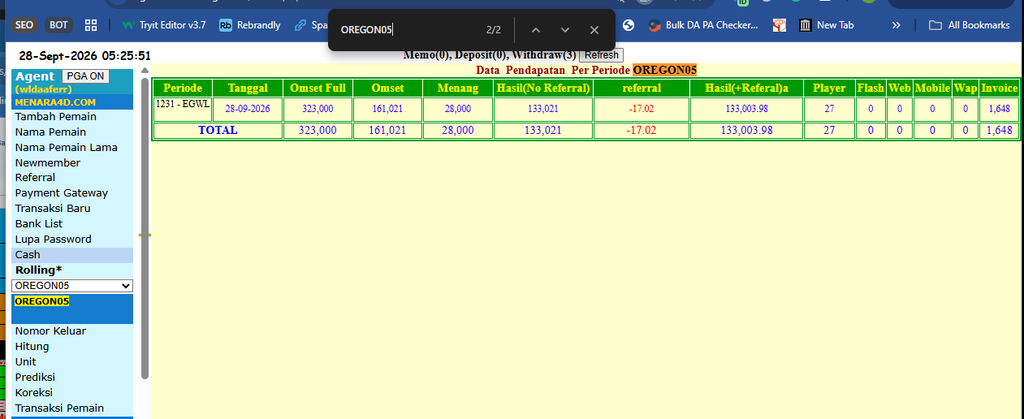The image size is (1024, 419).
Task: Click the Memo(0), Deposit(0), Withdraw(3) text
Action: pos(490,55)
